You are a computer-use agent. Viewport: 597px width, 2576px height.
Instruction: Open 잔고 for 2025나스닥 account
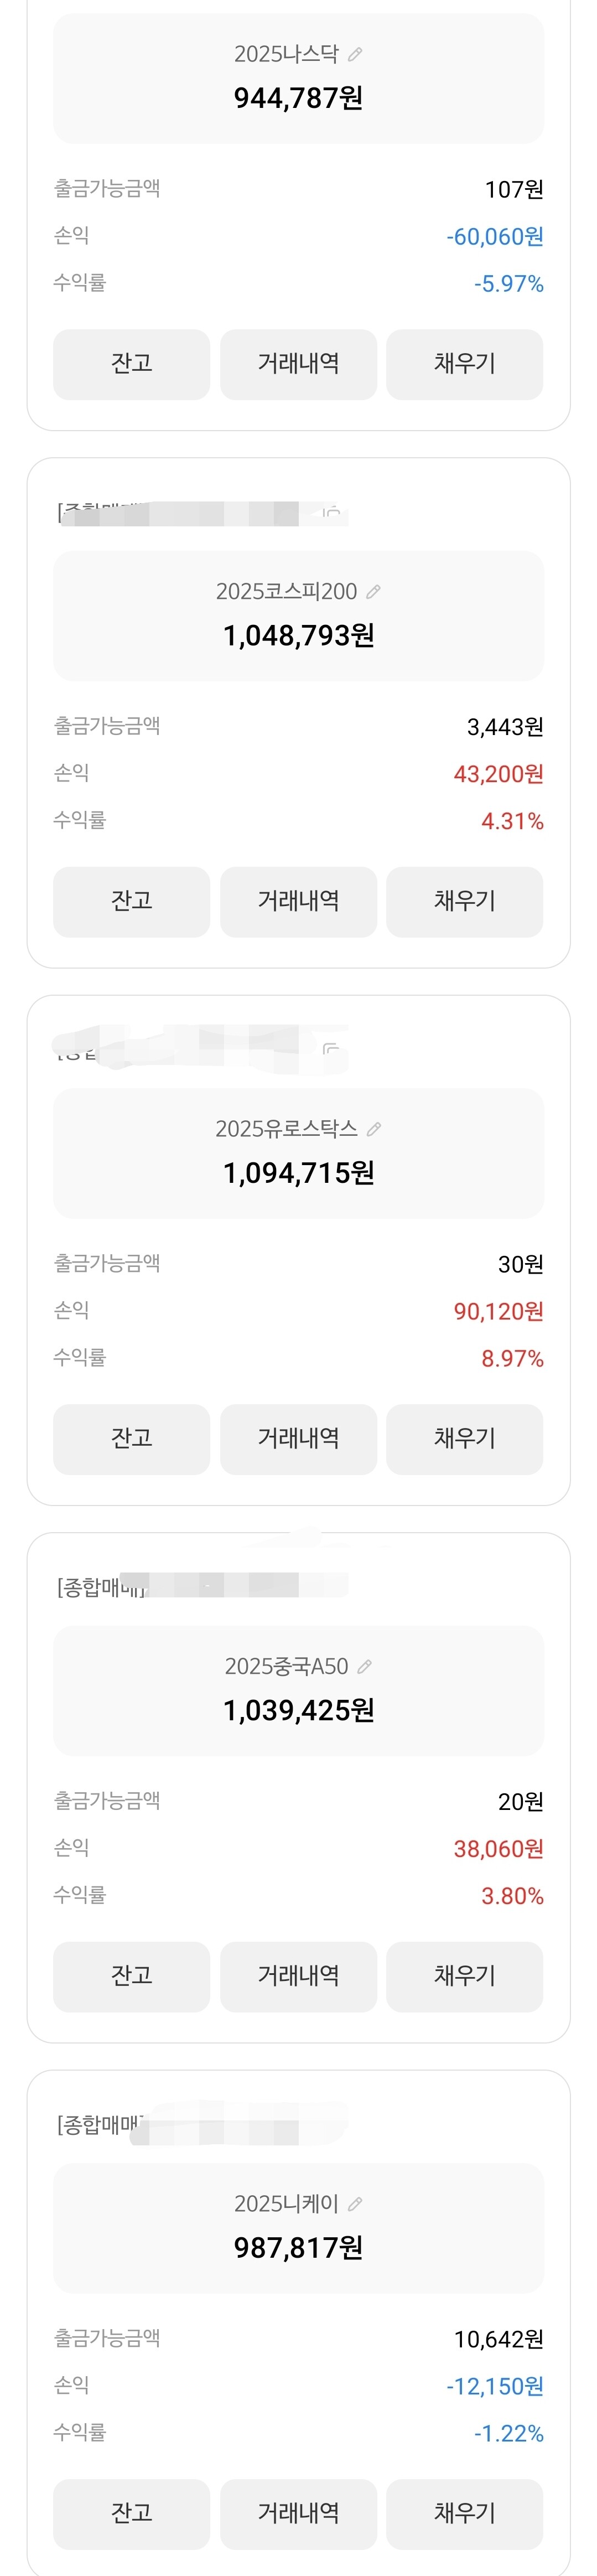[x=131, y=364]
